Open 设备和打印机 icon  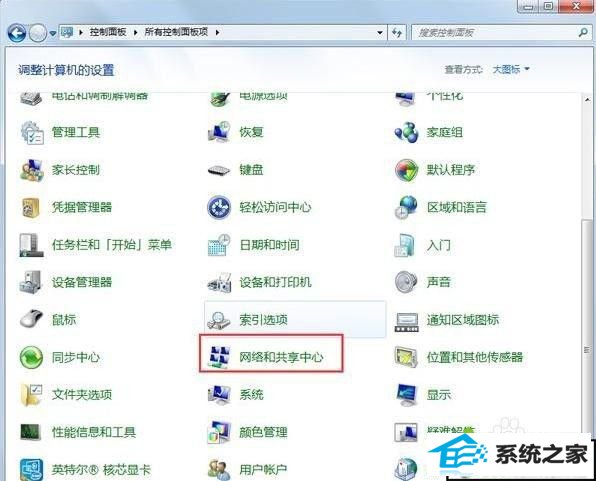coord(219,282)
